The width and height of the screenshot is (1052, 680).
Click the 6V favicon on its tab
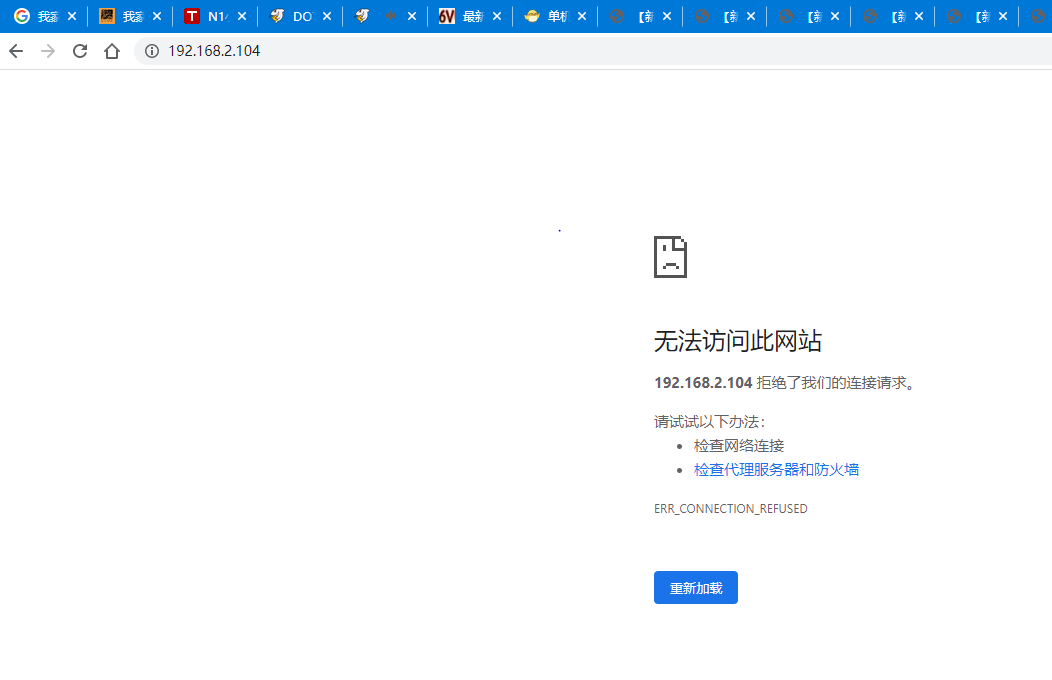pyautogui.click(x=448, y=16)
